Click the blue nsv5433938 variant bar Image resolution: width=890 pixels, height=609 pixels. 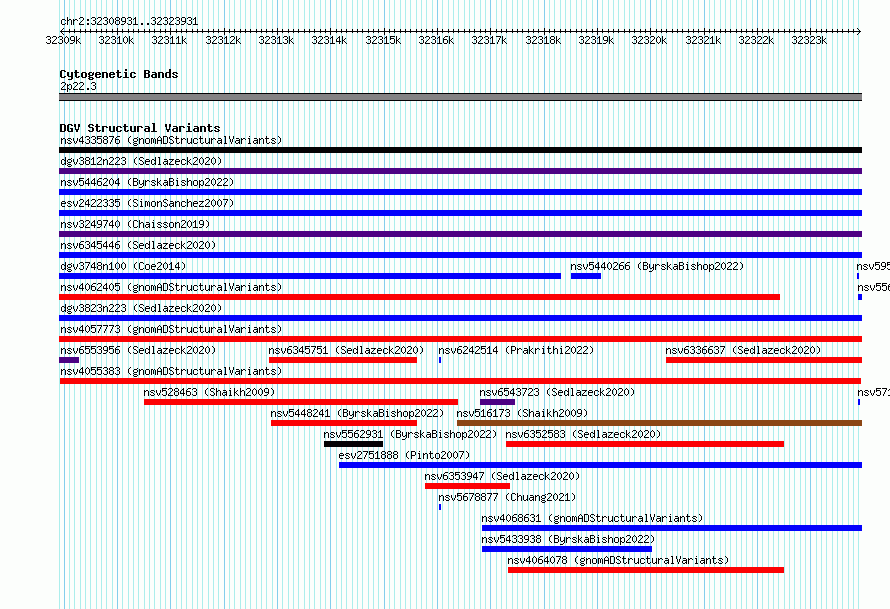point(567,549)
